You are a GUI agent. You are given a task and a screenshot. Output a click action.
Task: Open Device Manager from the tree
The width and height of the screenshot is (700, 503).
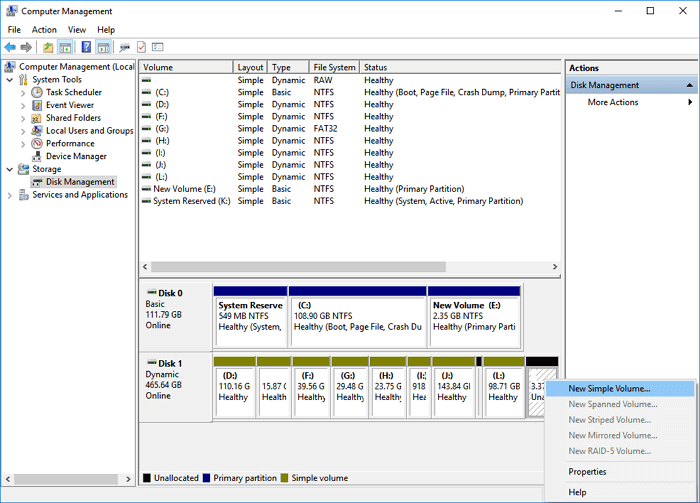click(76, 156)
